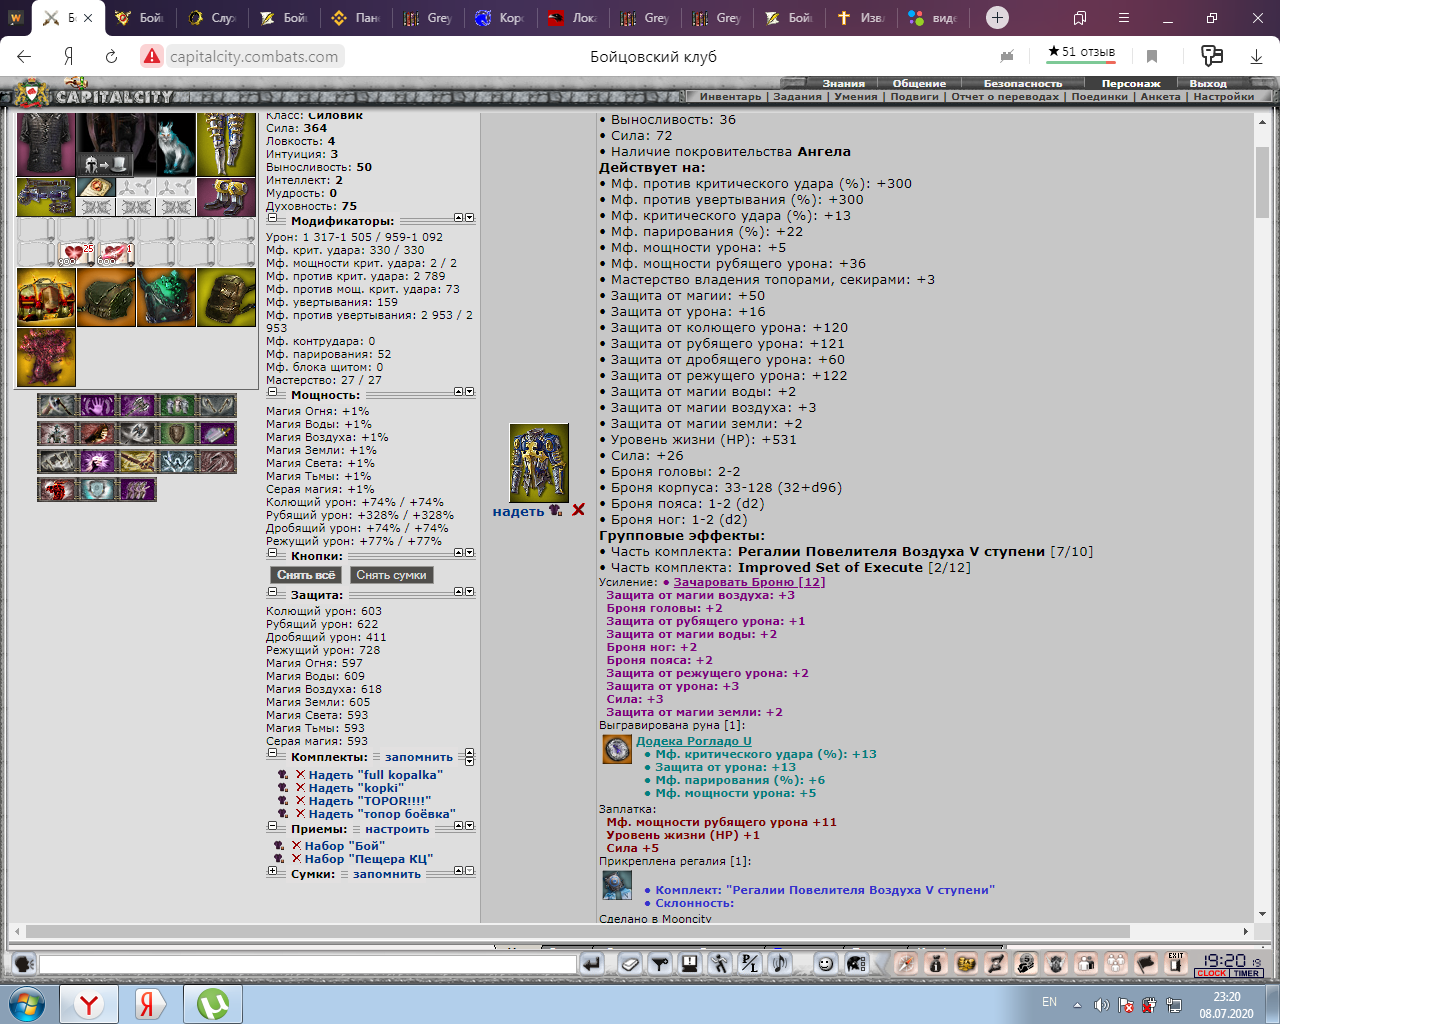1432x1024 pixels.
Task: Open the Настройки submenu tab
Action: pos(1224,96)
